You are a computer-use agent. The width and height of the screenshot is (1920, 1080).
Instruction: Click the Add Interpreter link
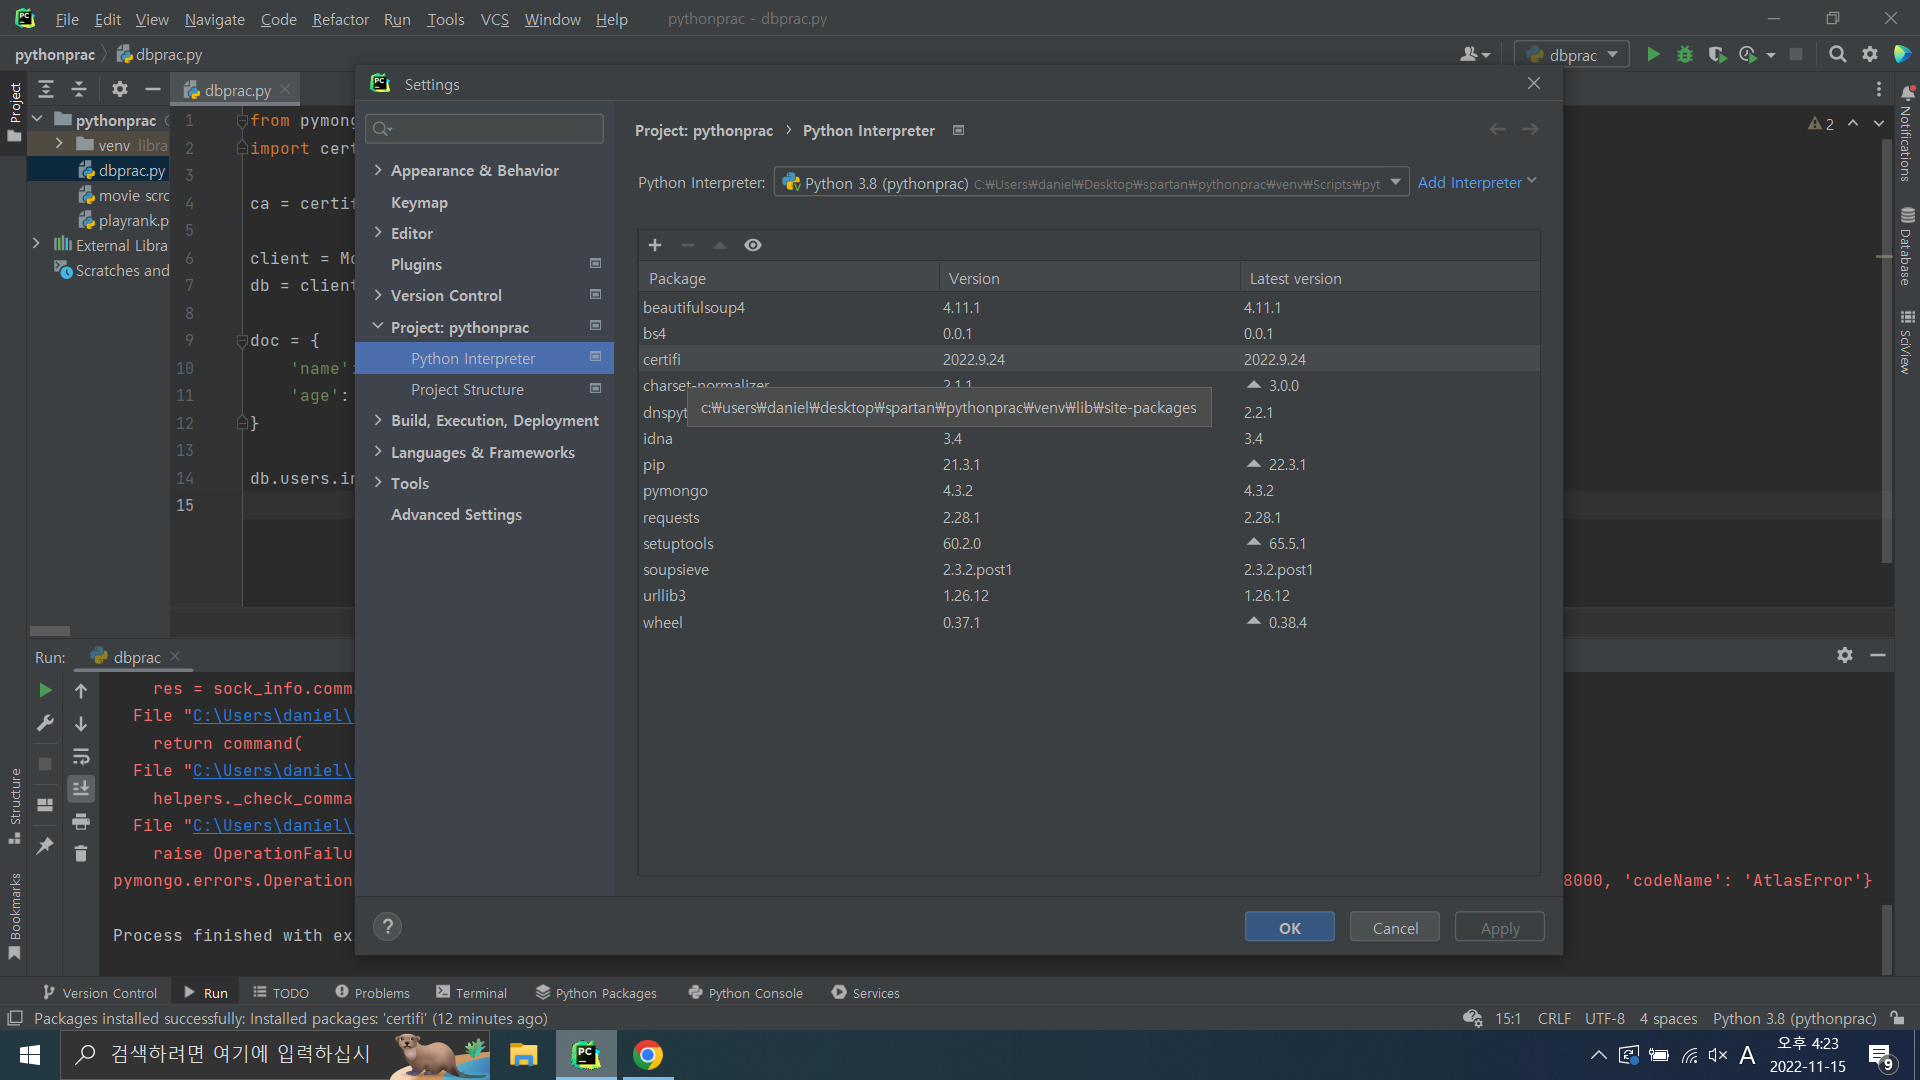[x=1477, y=183]
